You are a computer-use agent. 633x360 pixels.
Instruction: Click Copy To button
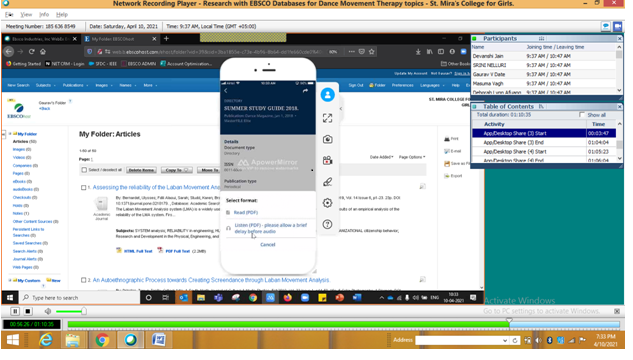[176, 170]
